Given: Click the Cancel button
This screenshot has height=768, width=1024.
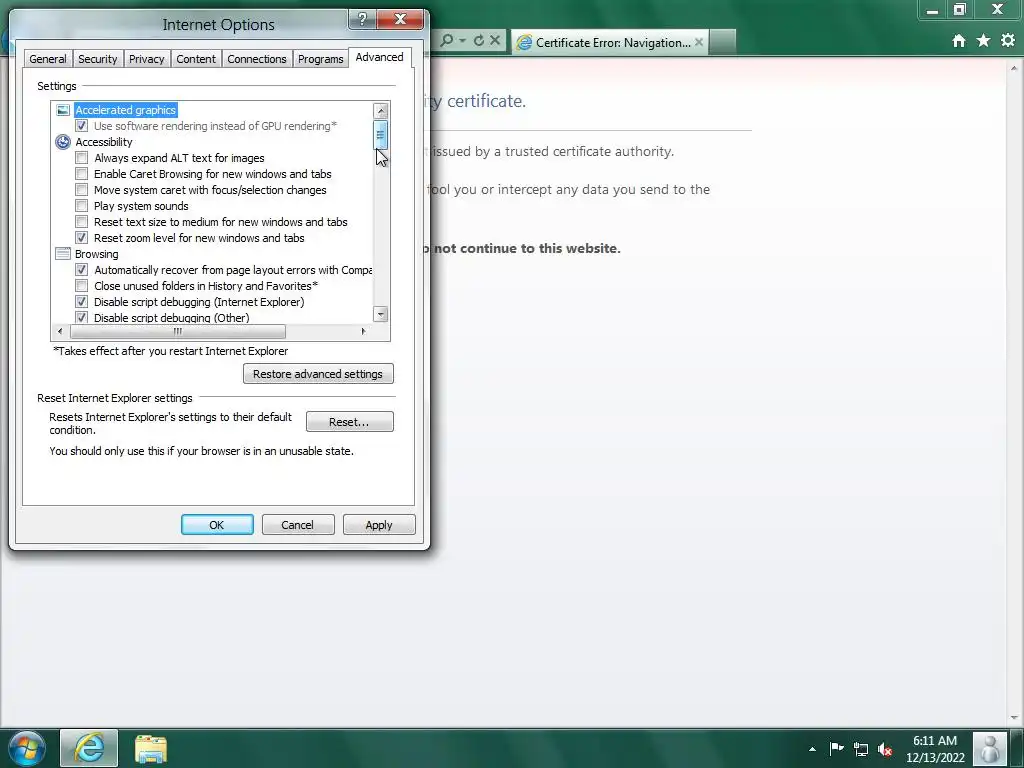Looking at the screenshot, I should click(298, 525).
